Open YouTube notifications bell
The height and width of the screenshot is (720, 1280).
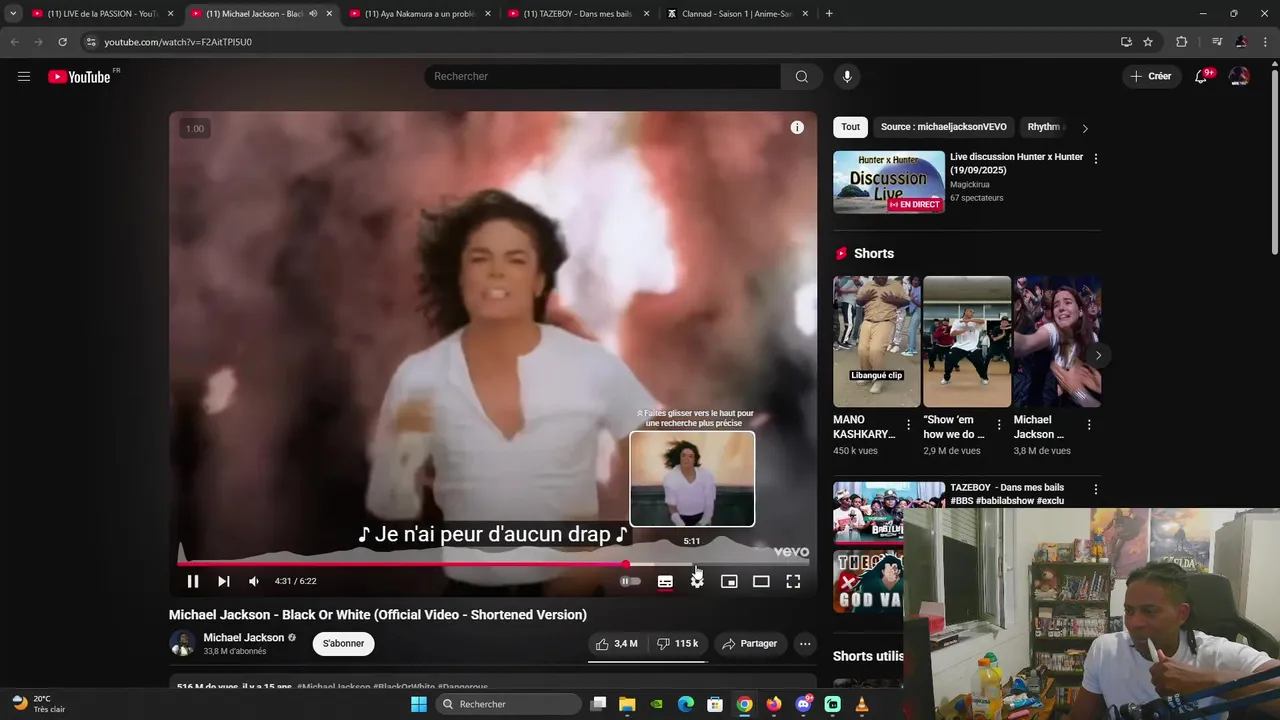coord(1201,76)
